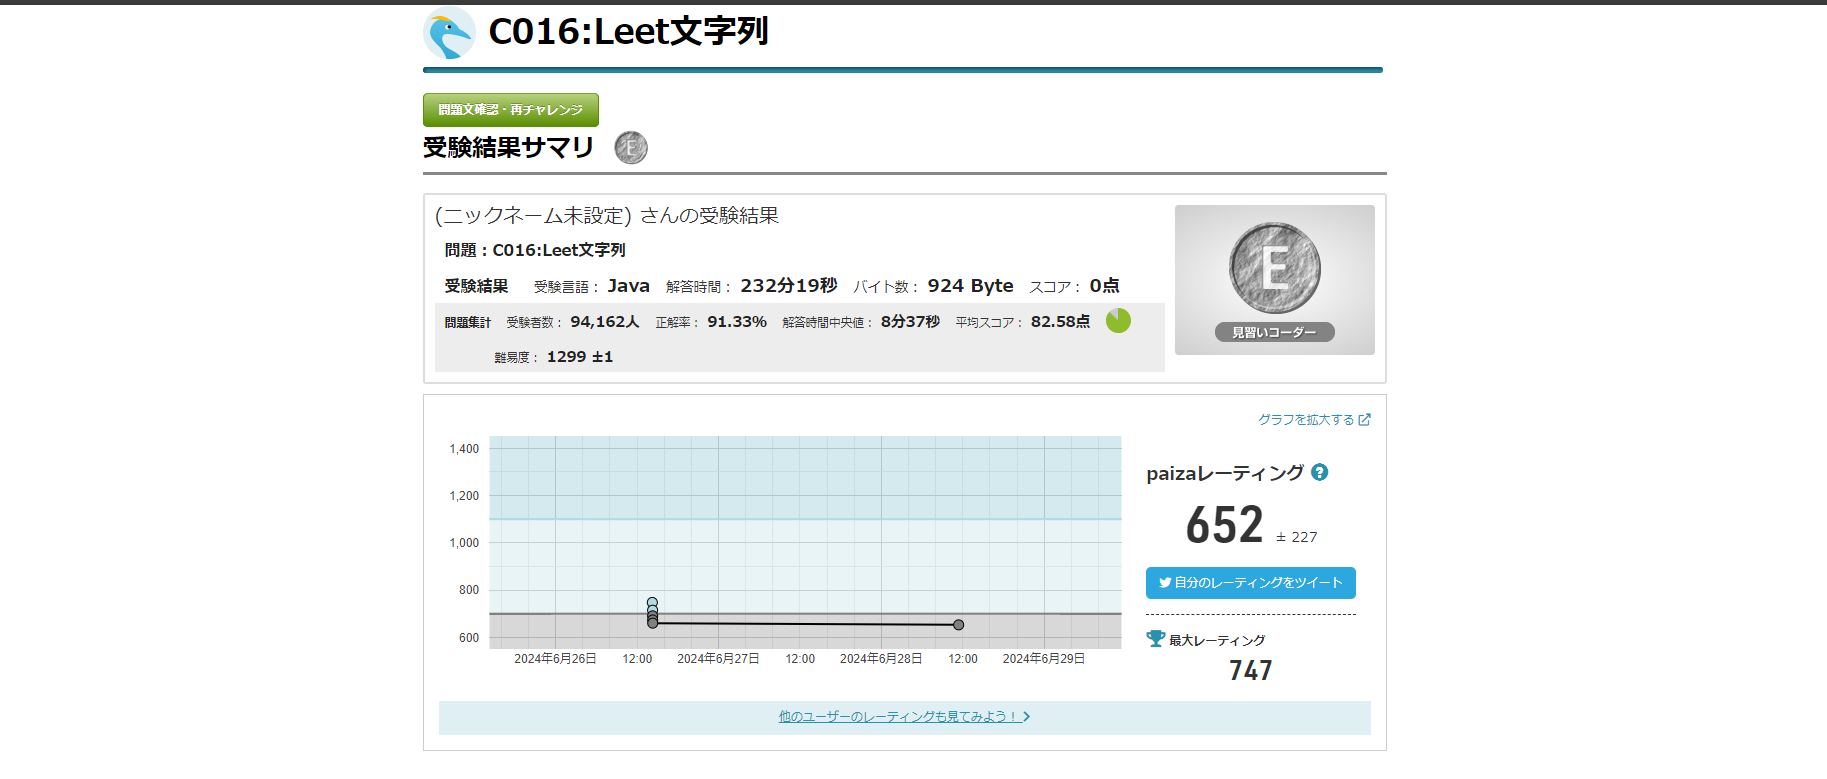Image resolution: width=1827 pixels, height=779 pixels.
Task: Click the page title C016:Leet文字列 heading
Action: click(628, 32)
